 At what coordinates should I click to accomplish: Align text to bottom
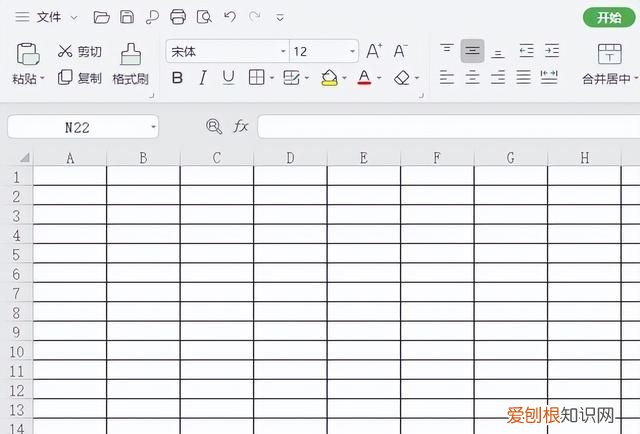coord(498,52)
